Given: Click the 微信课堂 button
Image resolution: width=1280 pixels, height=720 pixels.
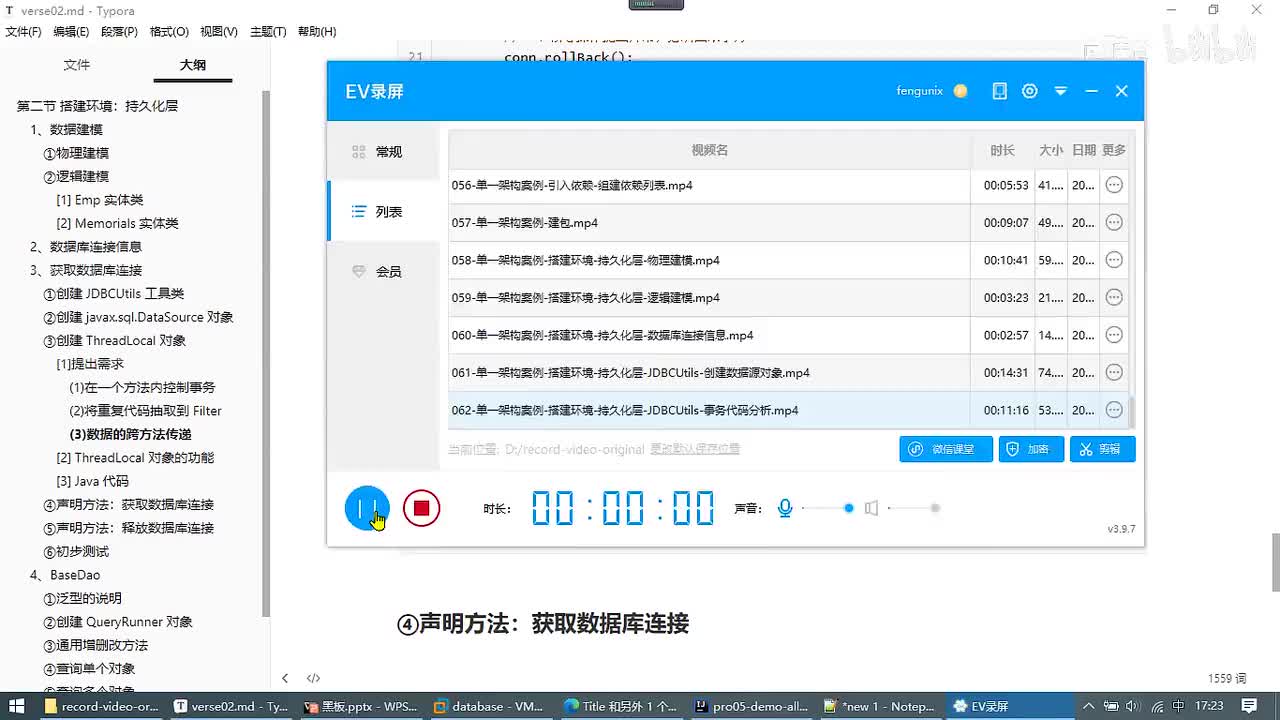Looking at the screenshot, I should [x=946, y=449].
